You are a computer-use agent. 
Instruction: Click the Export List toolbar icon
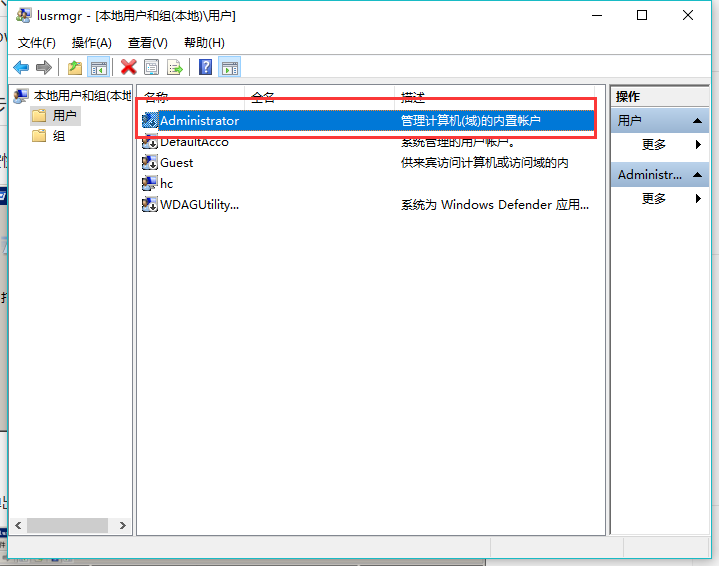pyautogui.click(x=175, y=67)
